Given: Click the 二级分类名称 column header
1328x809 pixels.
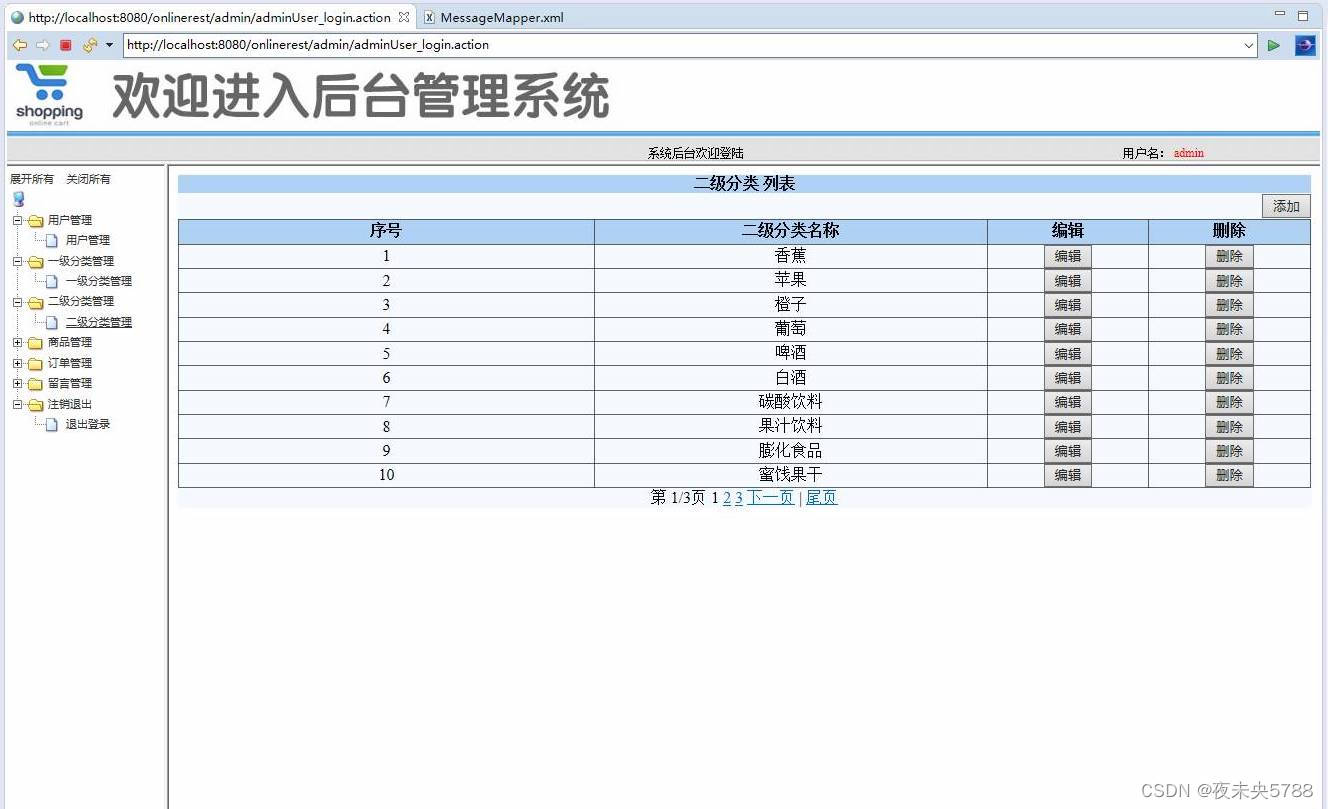Looking at the screenshot, I should 790,231.
